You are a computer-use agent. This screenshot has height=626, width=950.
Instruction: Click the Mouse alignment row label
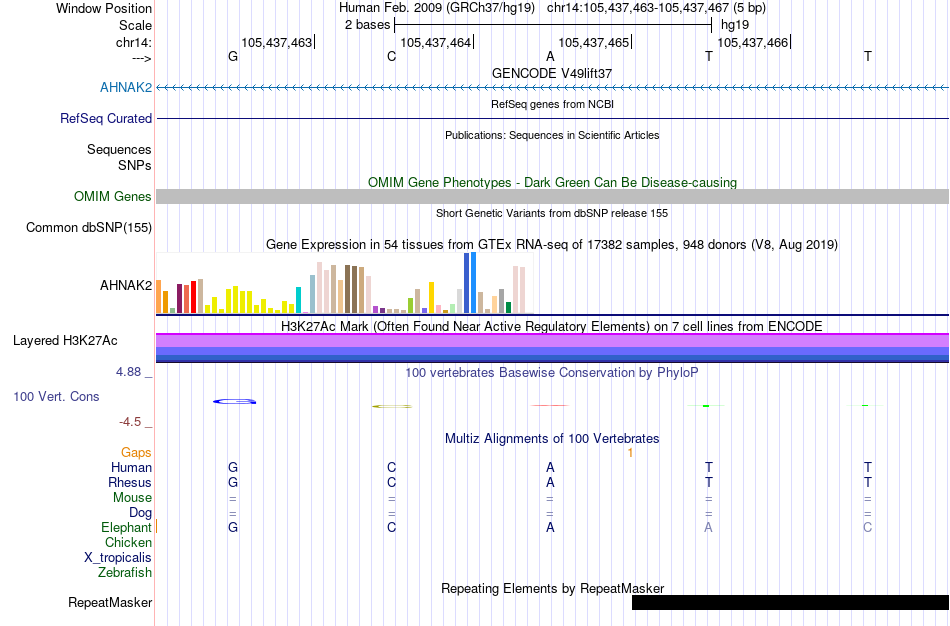click(132, 498)
